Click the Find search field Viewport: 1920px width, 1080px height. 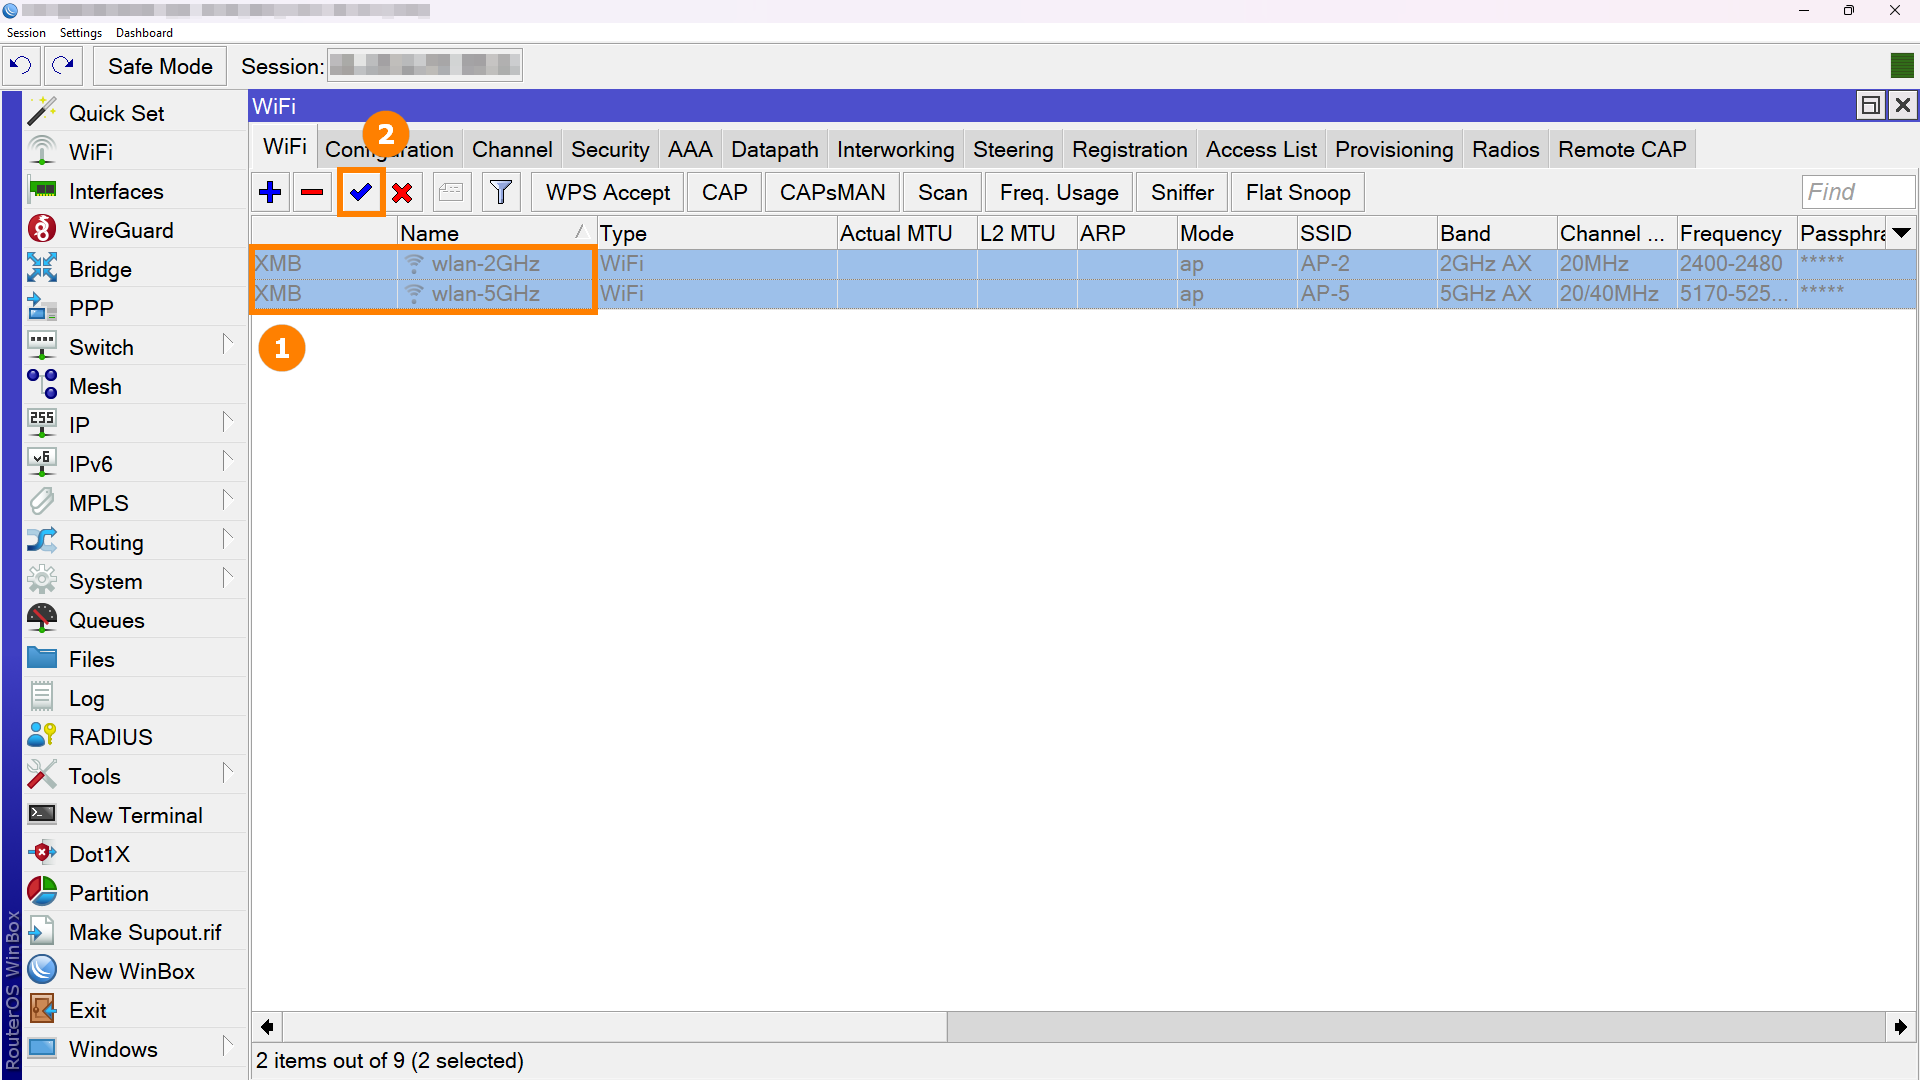click(1858, 192)
